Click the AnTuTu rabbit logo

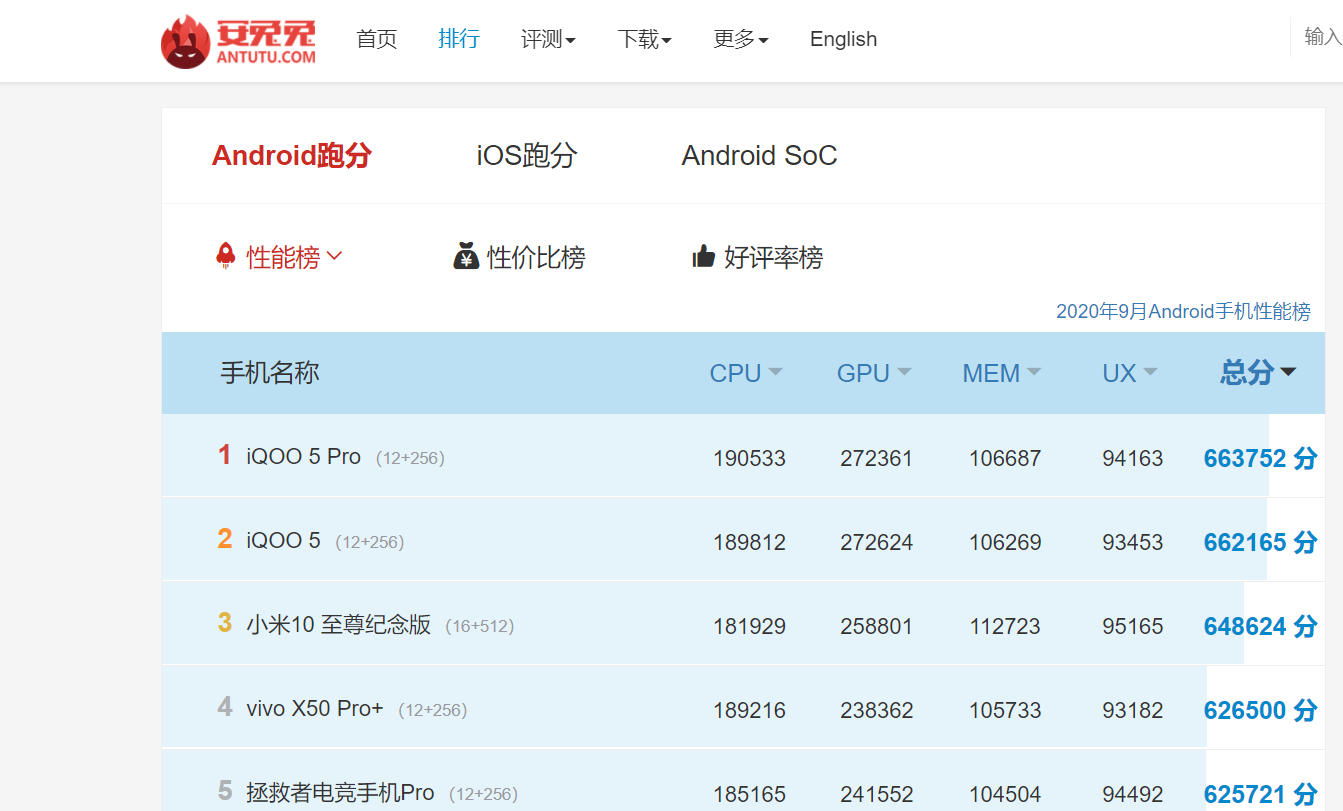(x=186, y=40)
